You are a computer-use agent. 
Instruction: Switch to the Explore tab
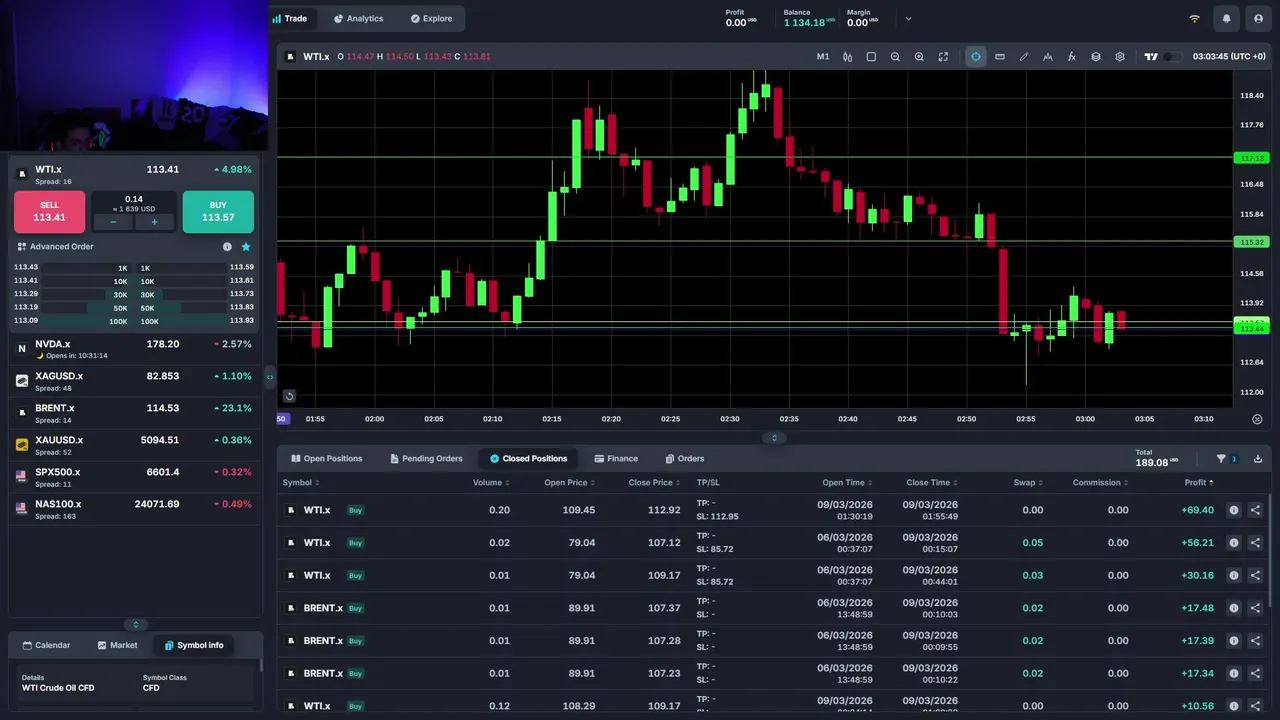coord(431,18)
